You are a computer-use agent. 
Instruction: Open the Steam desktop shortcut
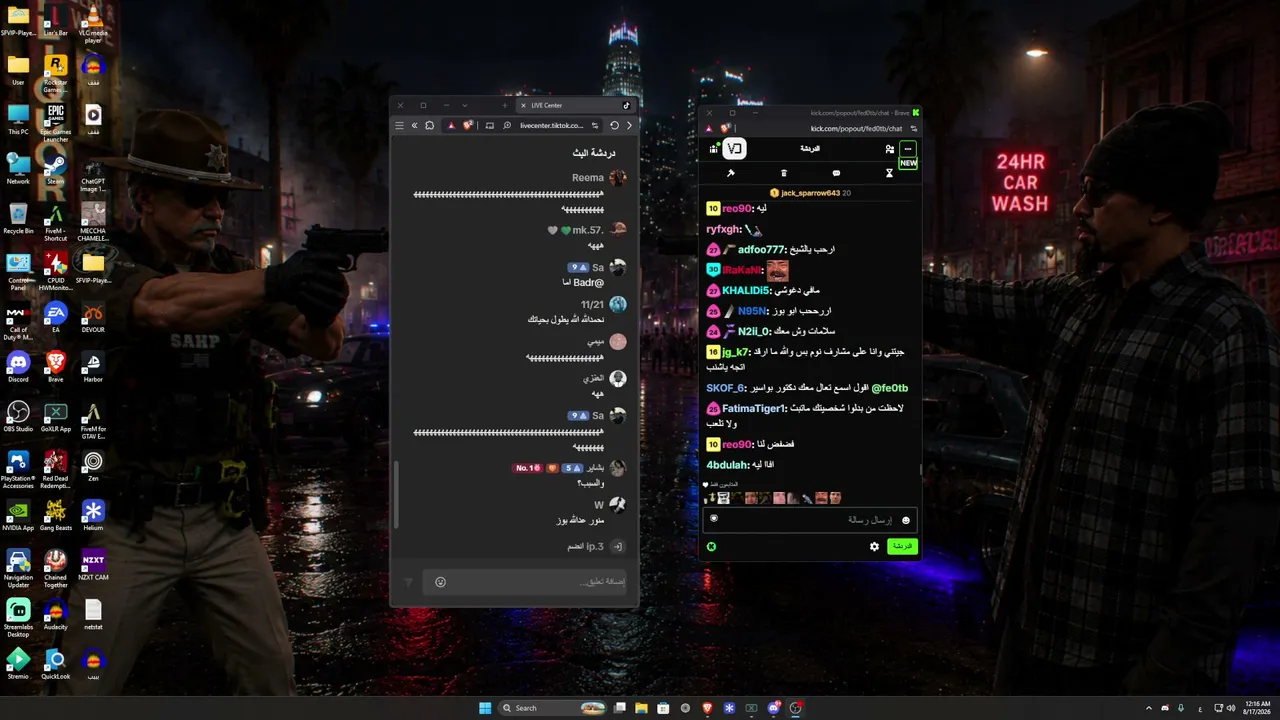click(55, 166)
